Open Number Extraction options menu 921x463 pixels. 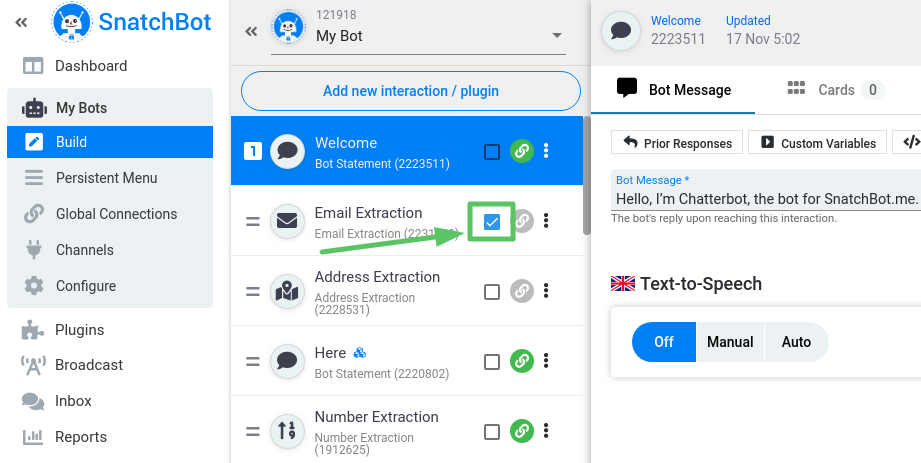(x=546, y=431)
